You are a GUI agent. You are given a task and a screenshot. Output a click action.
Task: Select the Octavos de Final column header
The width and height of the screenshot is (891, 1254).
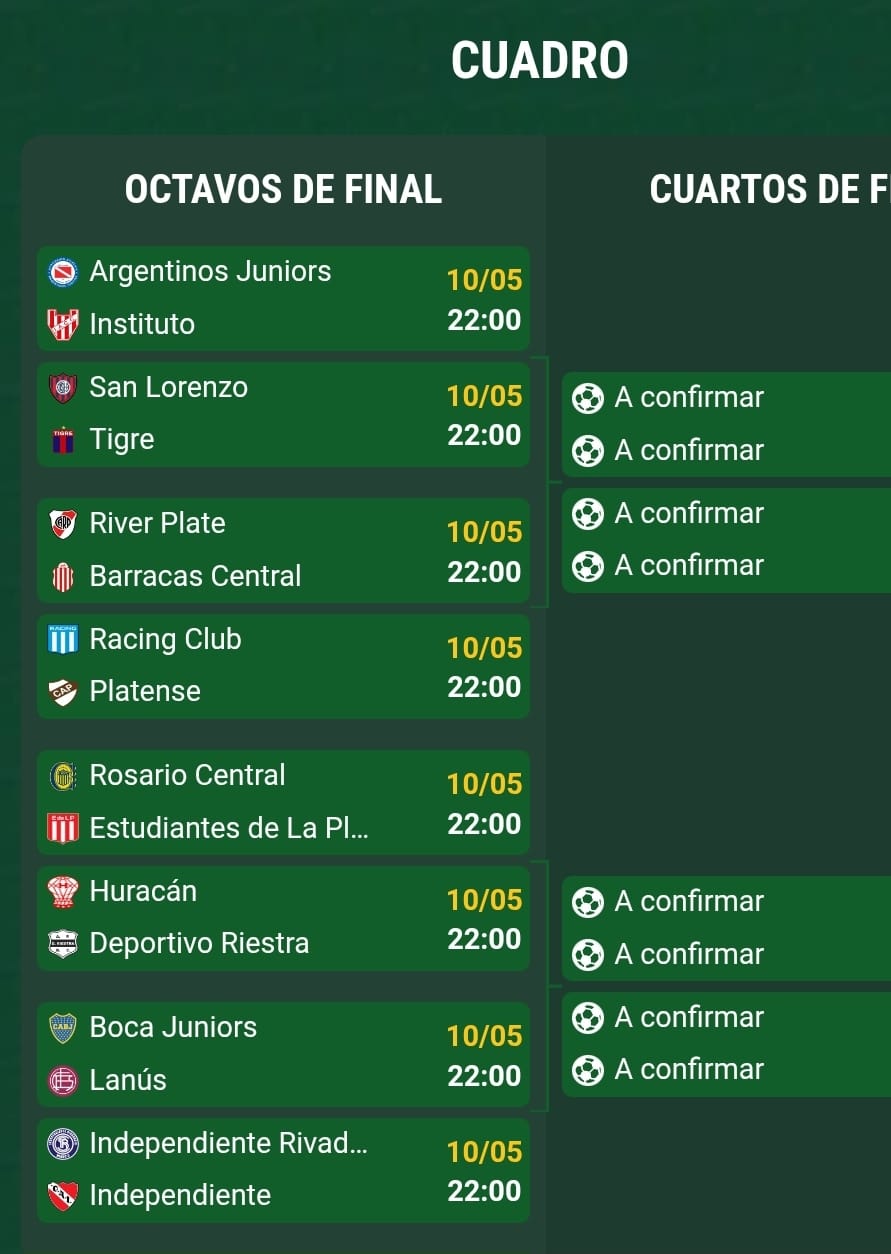[x=283, y=189]
